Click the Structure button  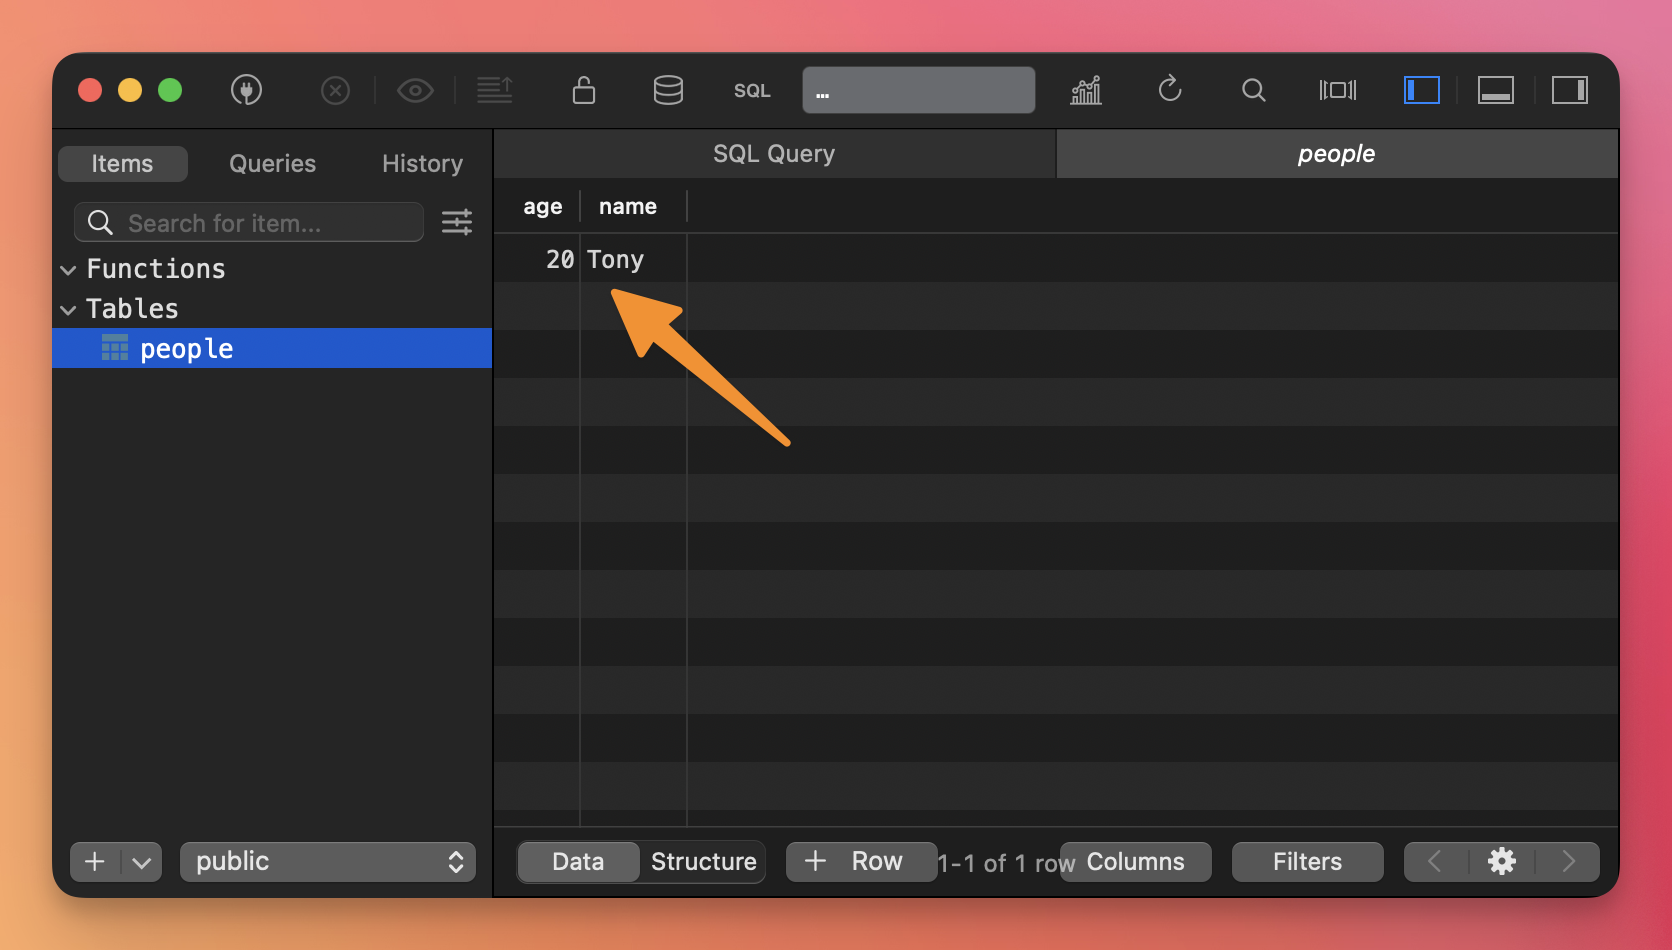703,861
